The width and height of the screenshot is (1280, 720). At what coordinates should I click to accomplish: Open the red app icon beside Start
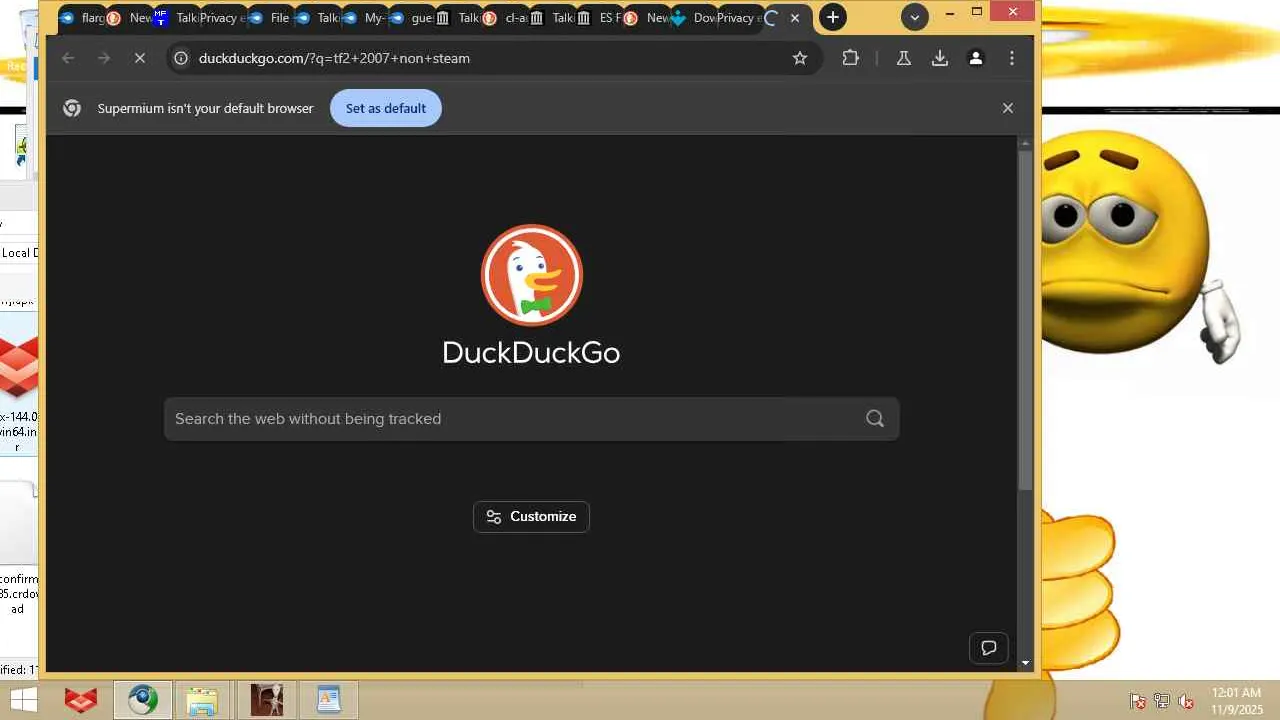[x=81, y=700]
